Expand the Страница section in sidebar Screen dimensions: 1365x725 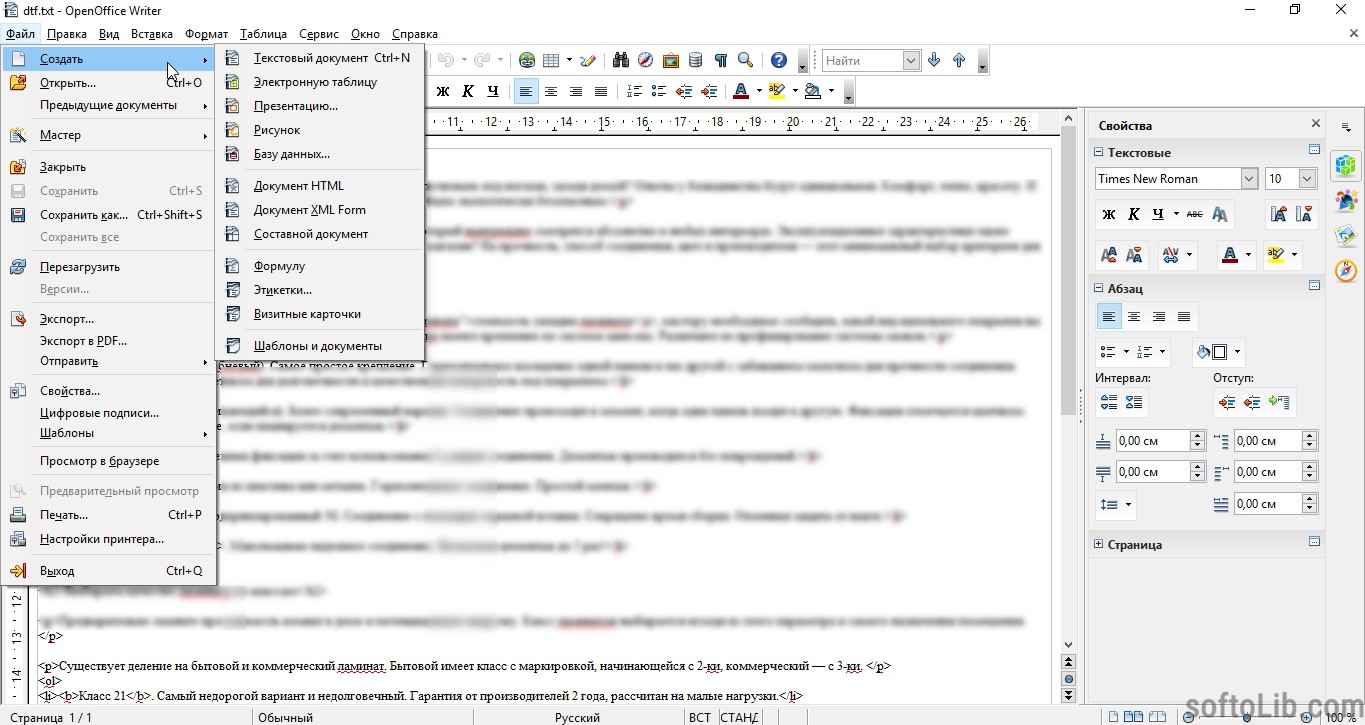1099,545
